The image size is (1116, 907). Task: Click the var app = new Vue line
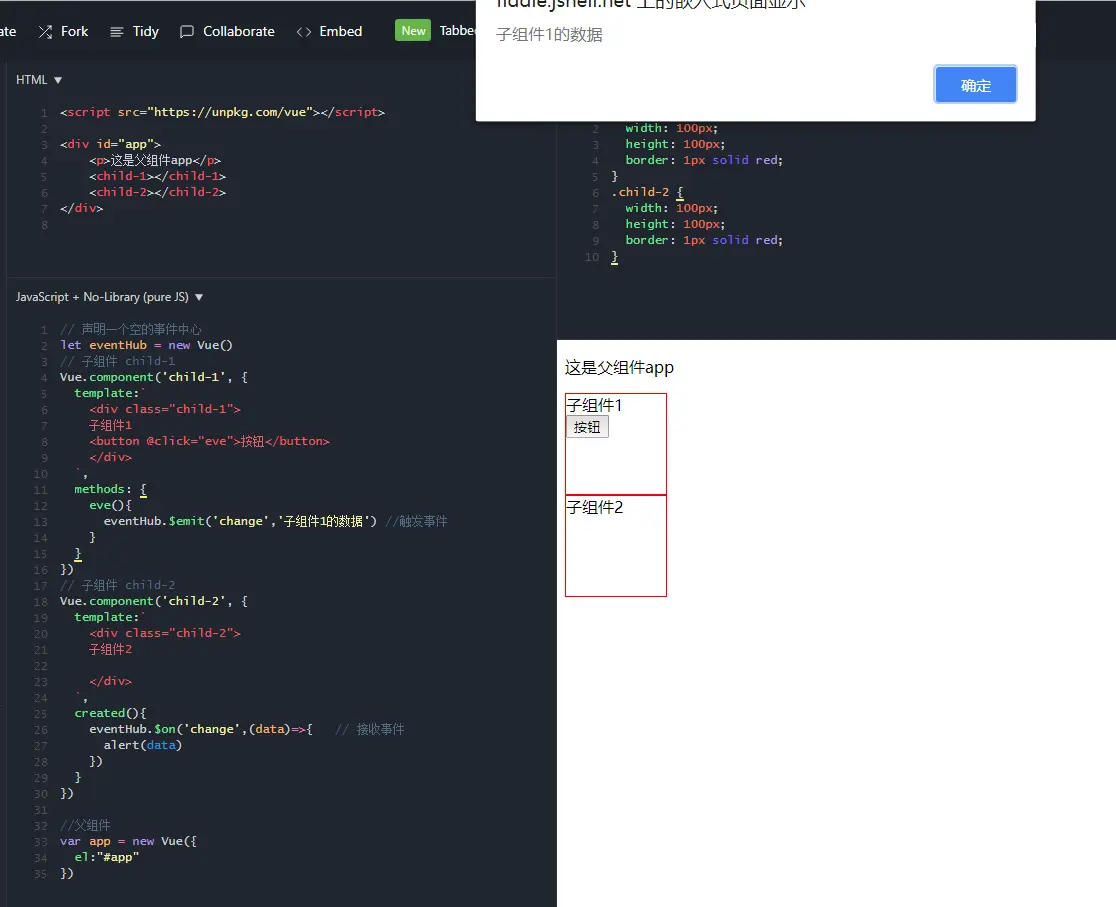128,842
